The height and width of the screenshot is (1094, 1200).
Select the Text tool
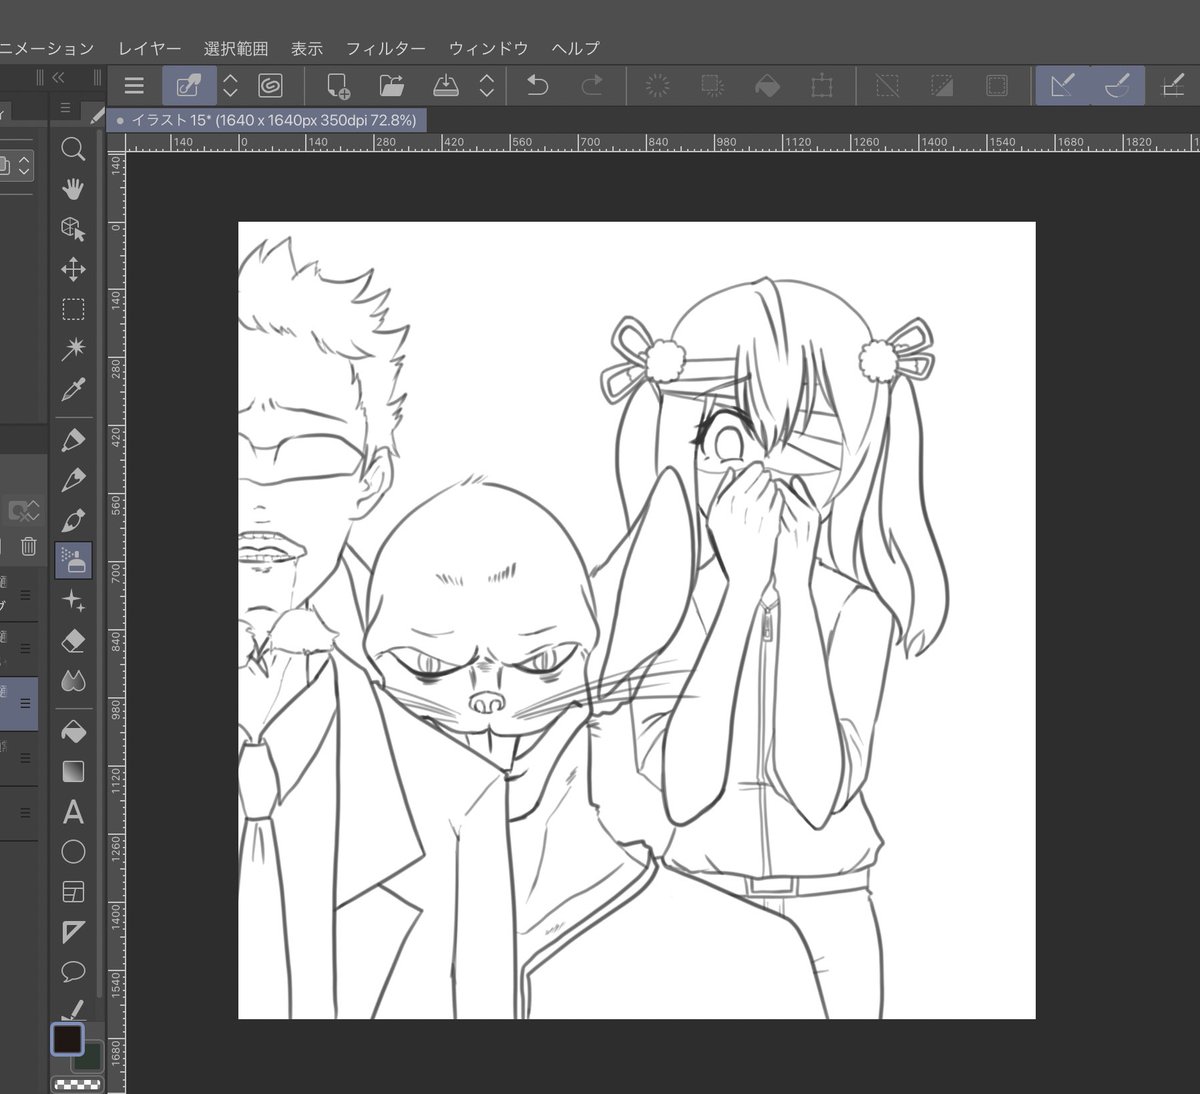click(x=73, y=811)
